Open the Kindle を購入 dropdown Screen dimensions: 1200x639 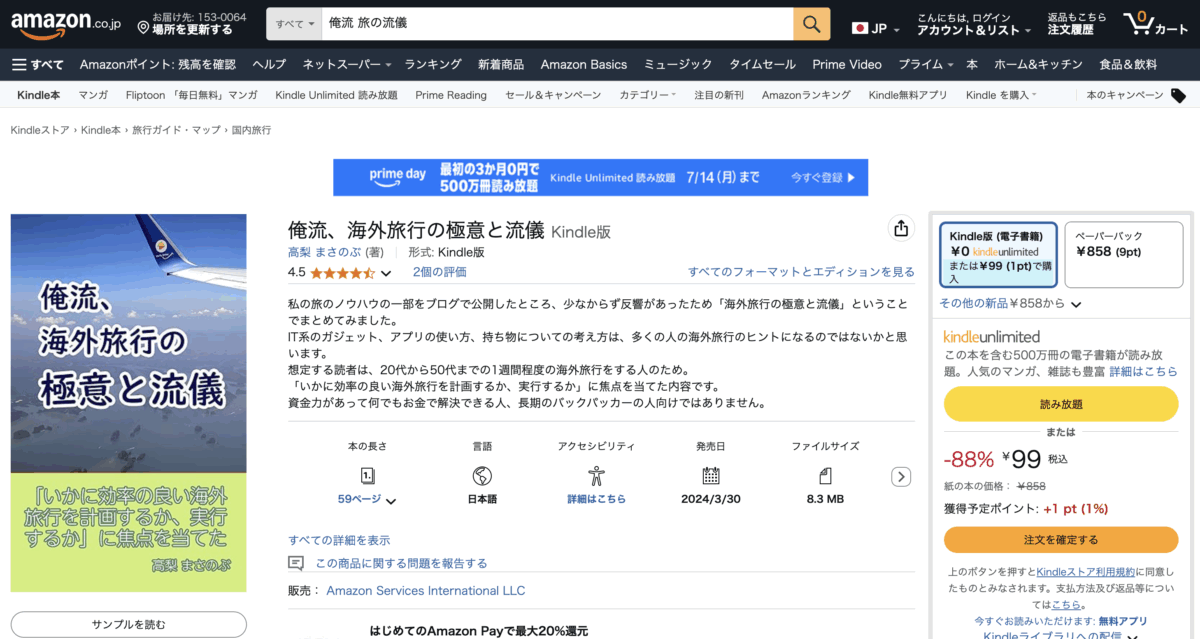[x=1001, y=96]
